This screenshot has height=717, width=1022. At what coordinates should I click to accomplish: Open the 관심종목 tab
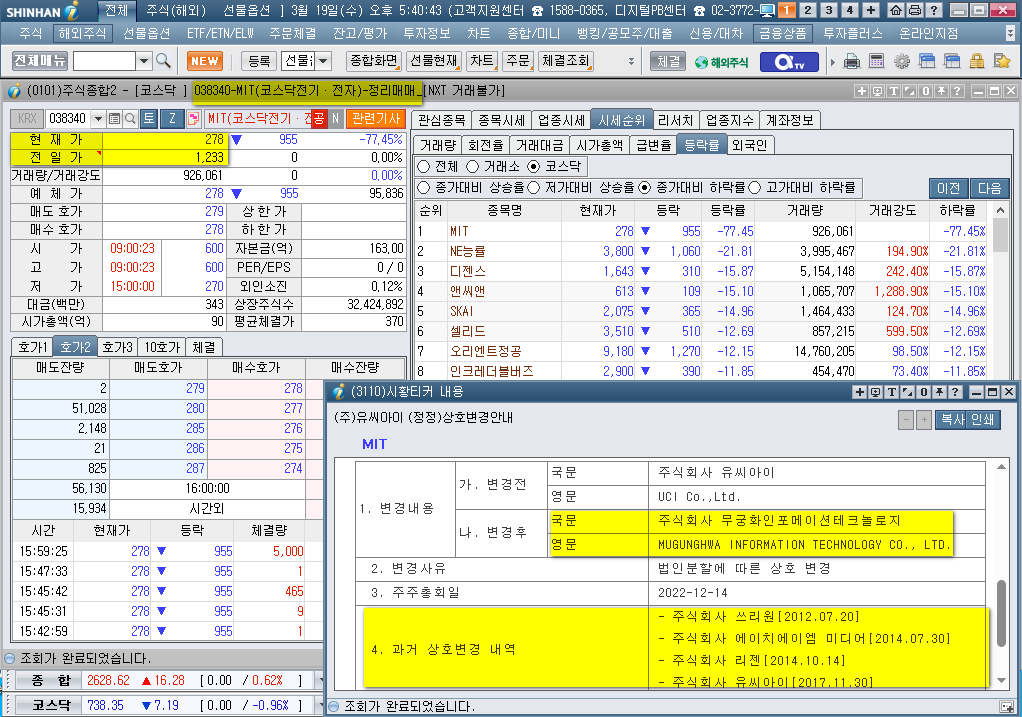pos(441,120)
